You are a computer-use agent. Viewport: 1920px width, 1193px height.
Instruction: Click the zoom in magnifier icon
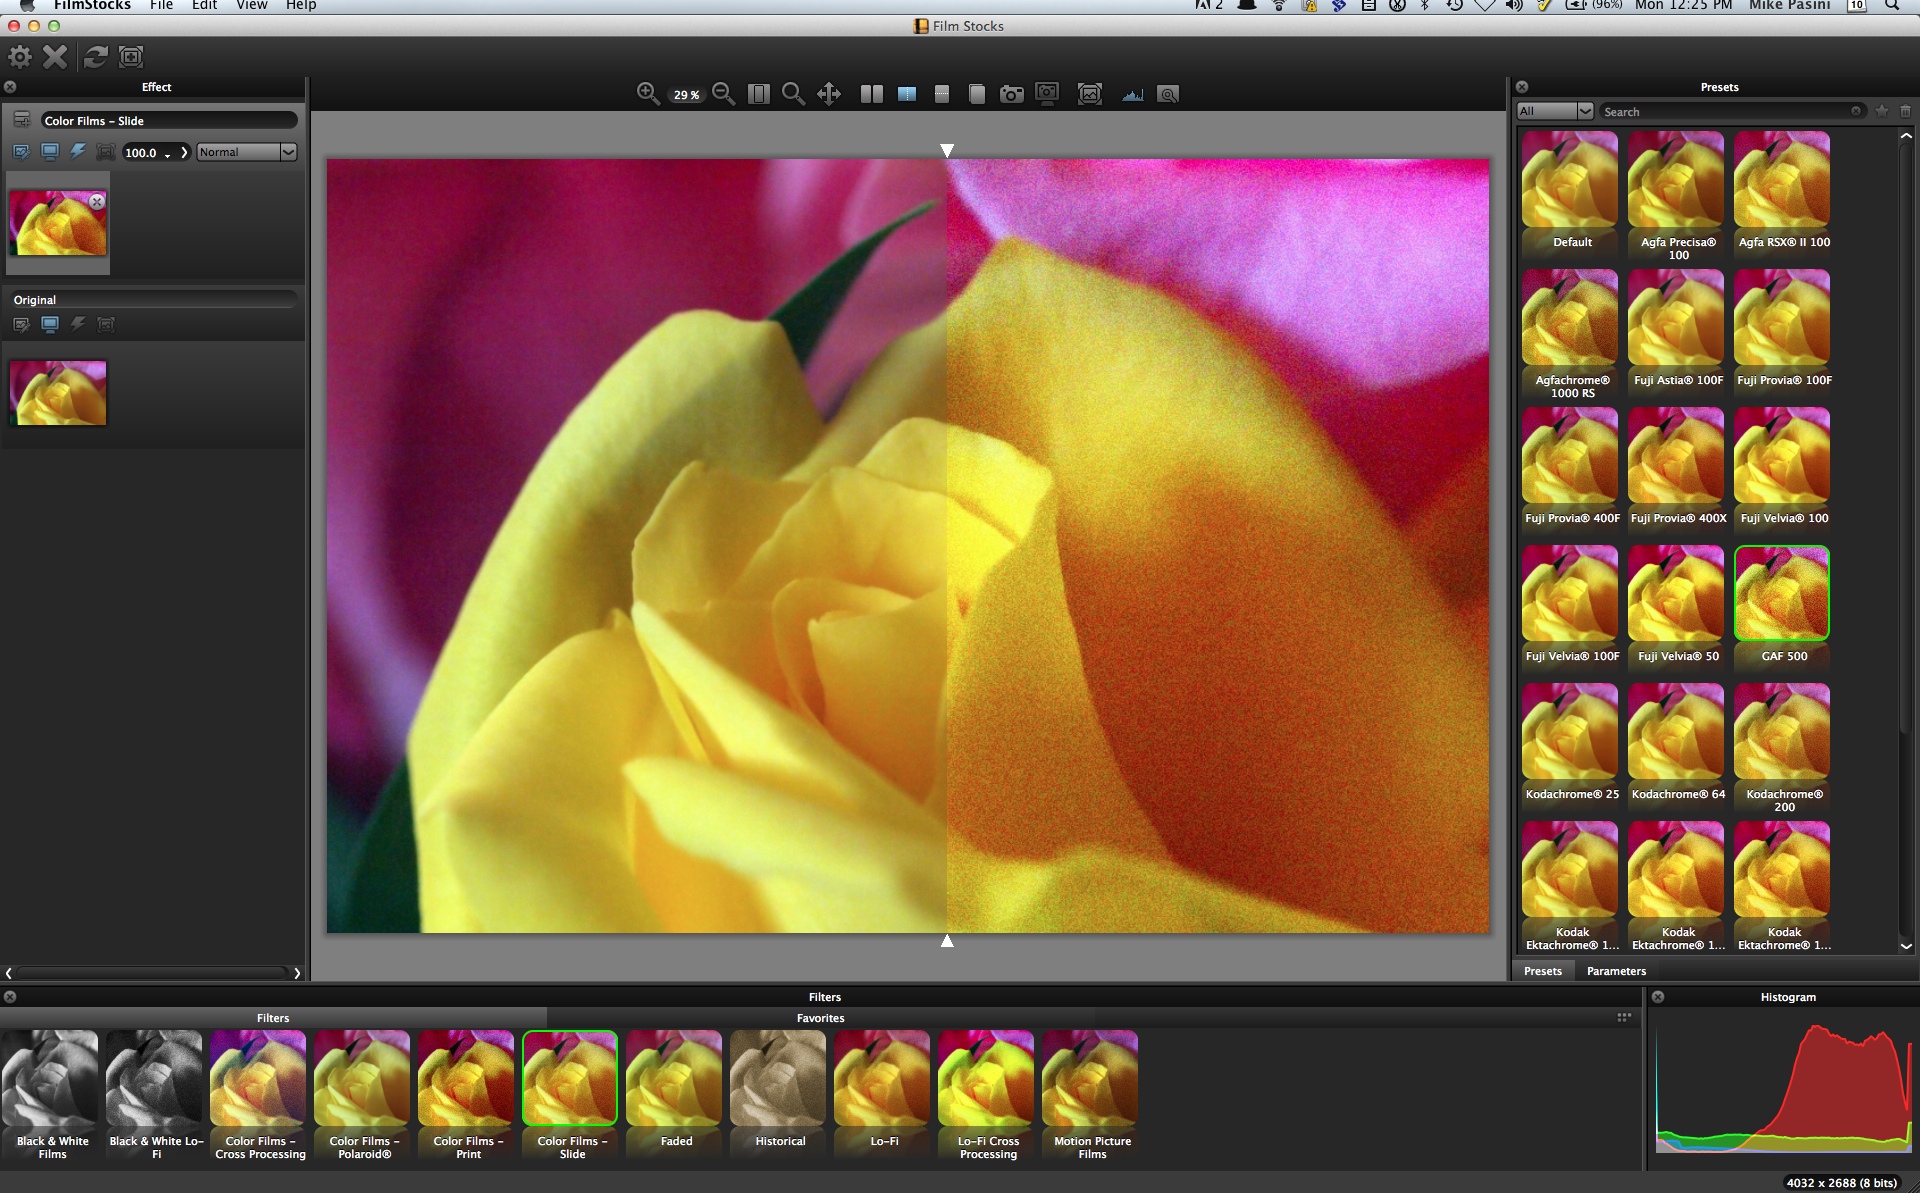click(x=647, y=94)
